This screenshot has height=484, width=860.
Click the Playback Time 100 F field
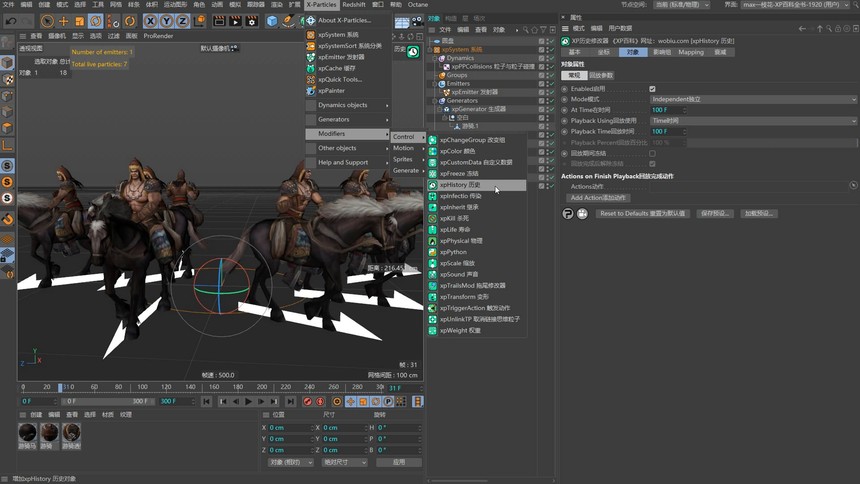pyautogui.click(x=667, y=132)
